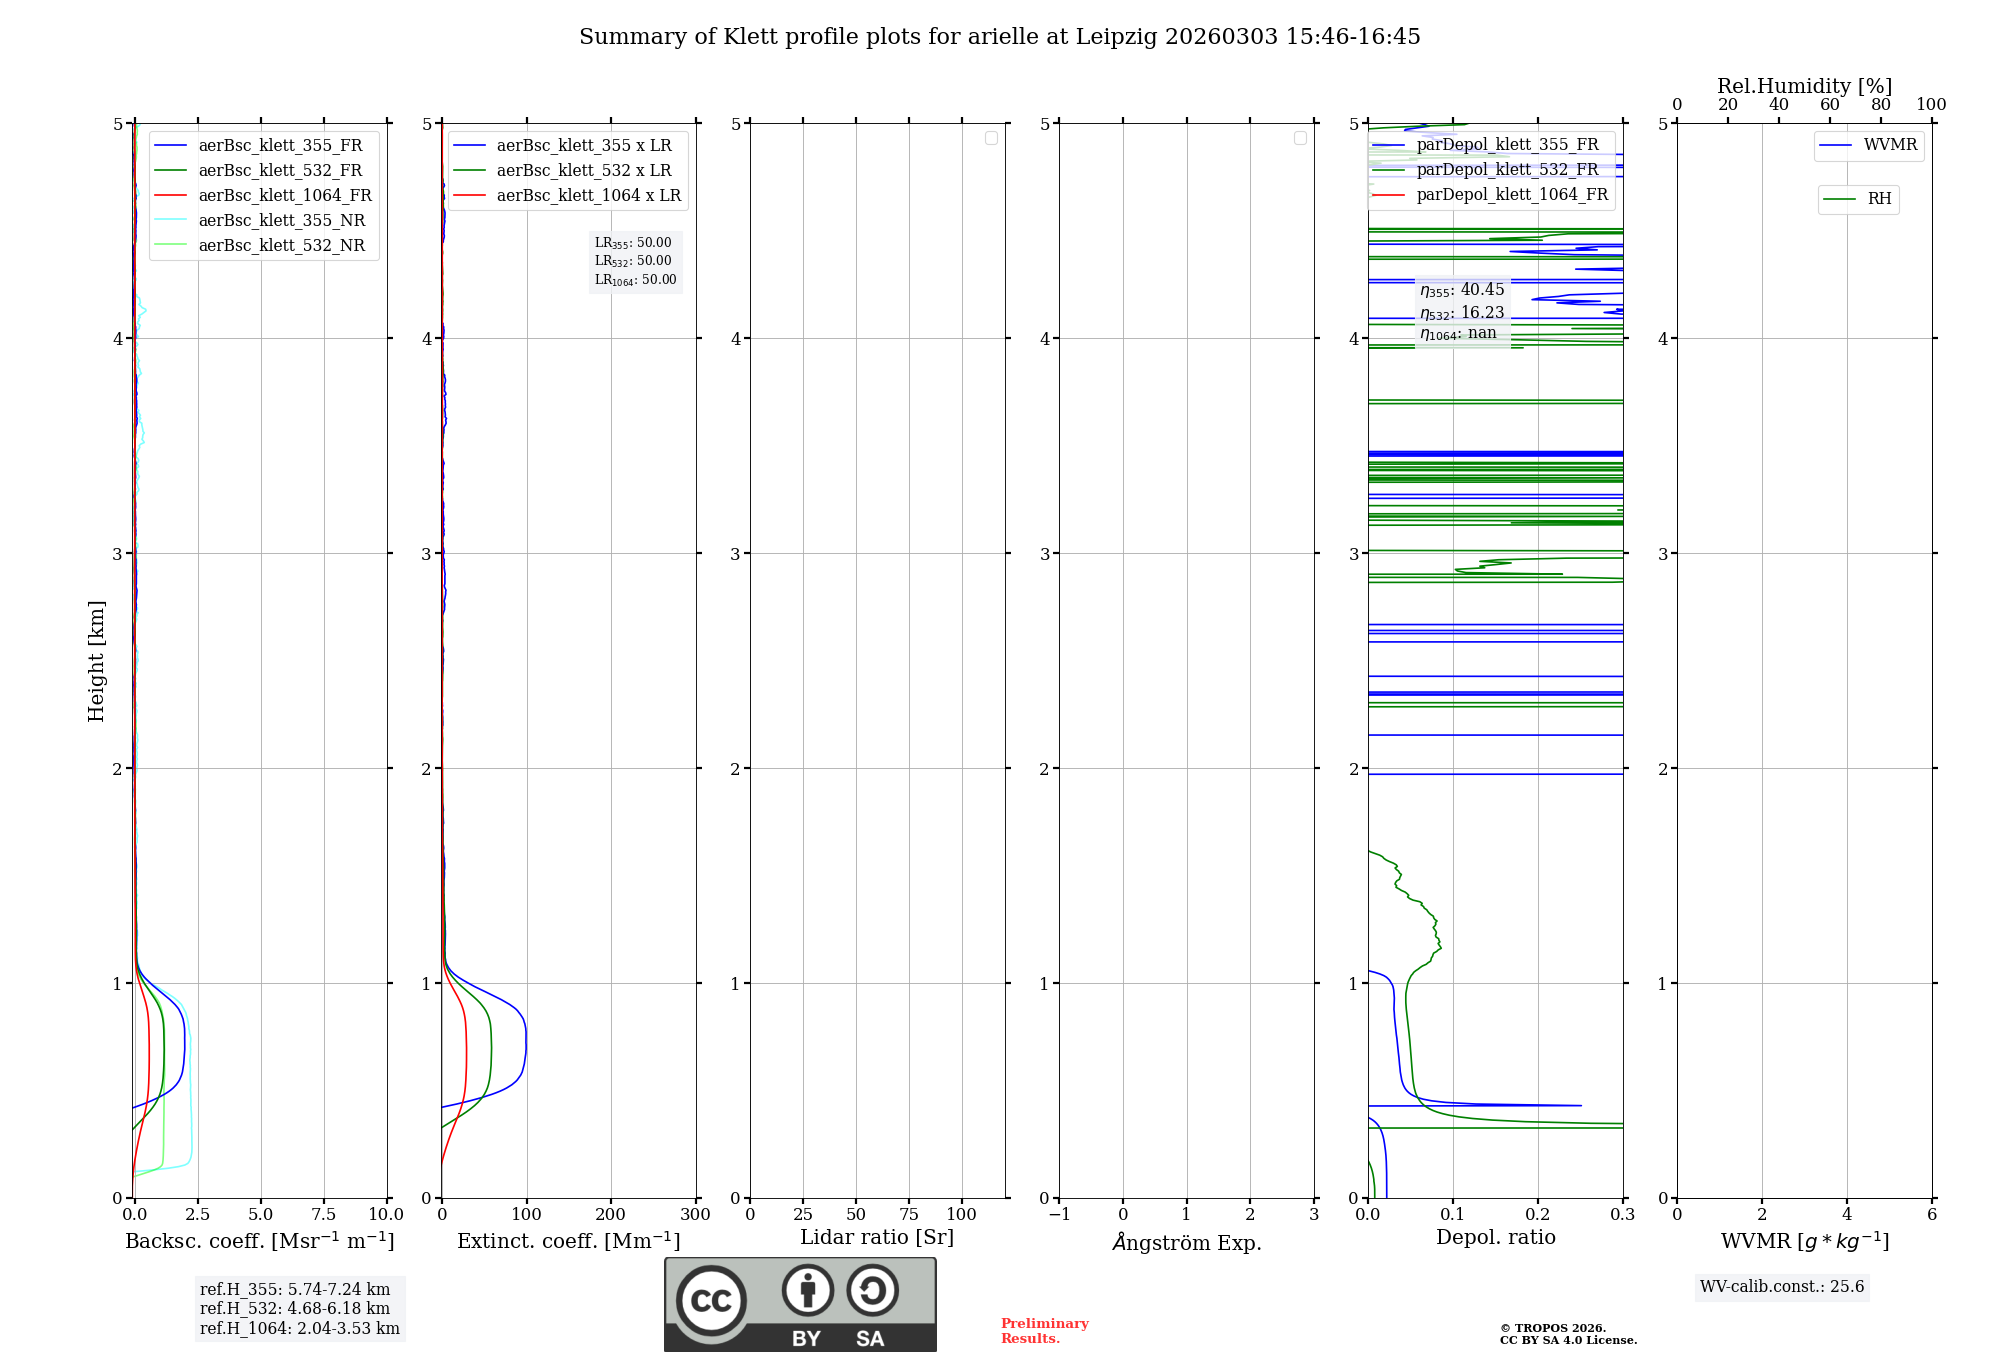Click the SA share-alike arrow icon
Screen dimensions: 2000x1360
pos(872,1291)
